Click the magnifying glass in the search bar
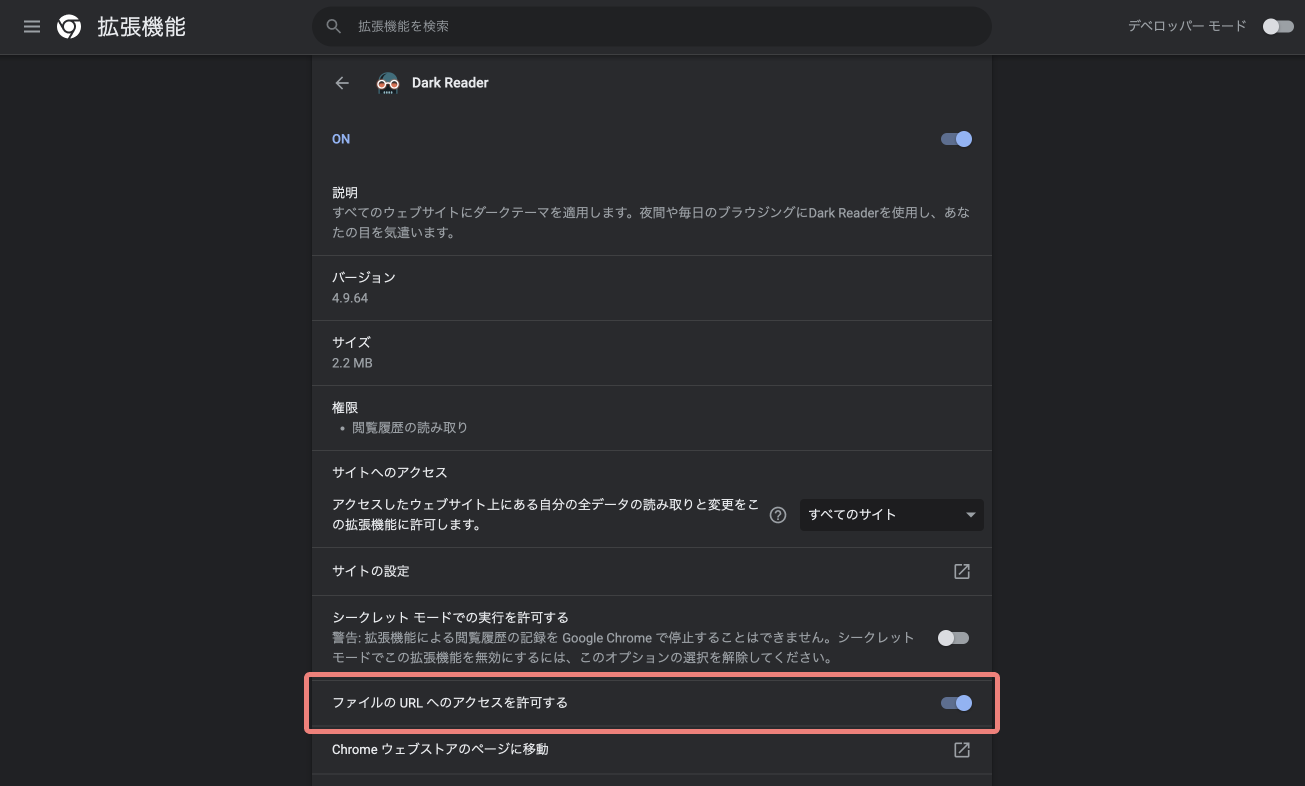The width and height of the screenshot is (1305, 786). tap(333, 26)
